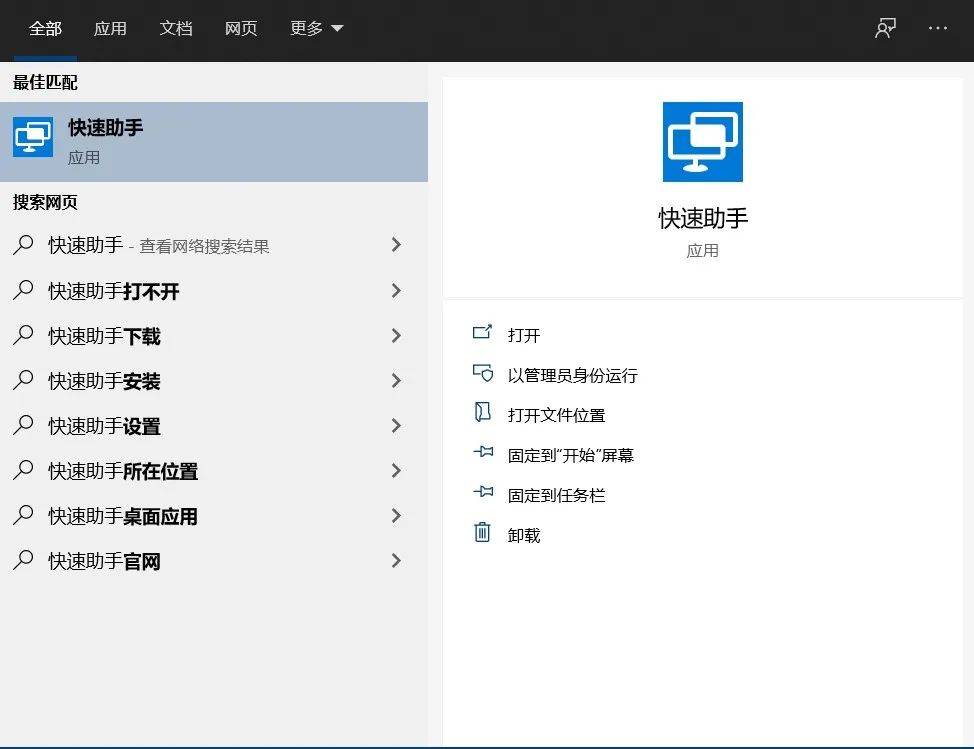974x749 pixels.
Task: Expand the 更多 dropdown menu
Action: pos(316,29)
